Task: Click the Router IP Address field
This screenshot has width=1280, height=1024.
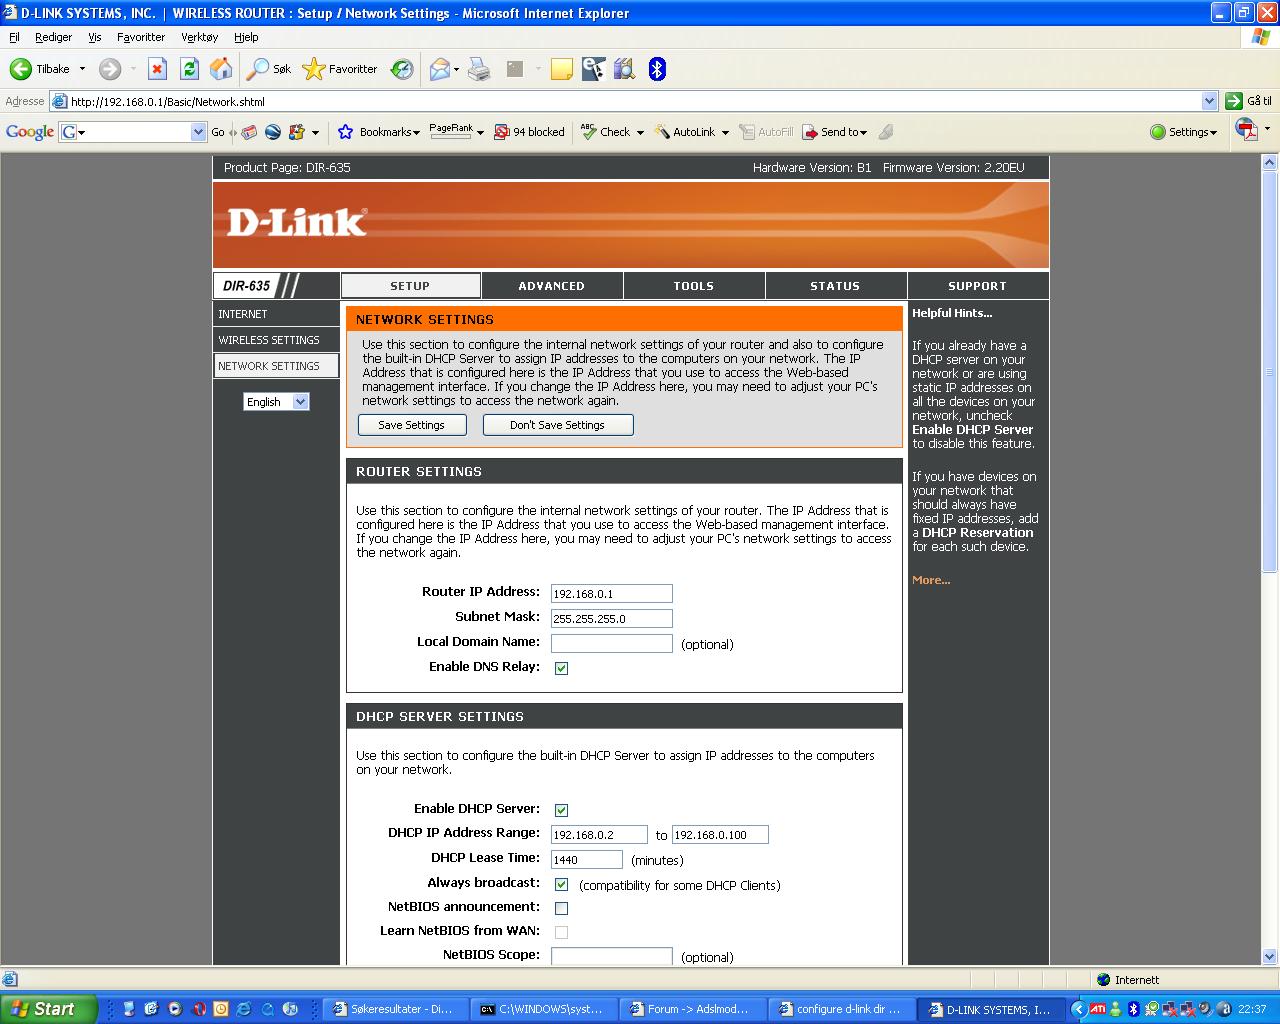Action: pyautogui.click(x=611, y=593)
